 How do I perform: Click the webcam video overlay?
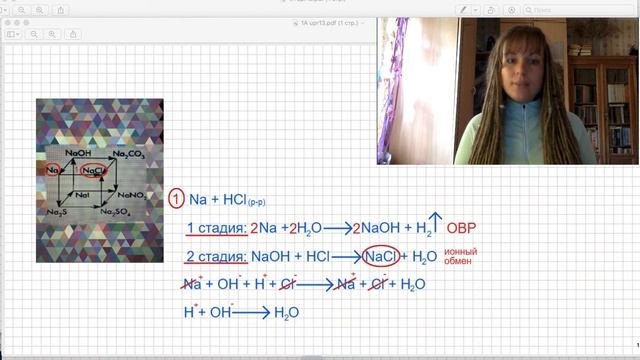[507, 91]
